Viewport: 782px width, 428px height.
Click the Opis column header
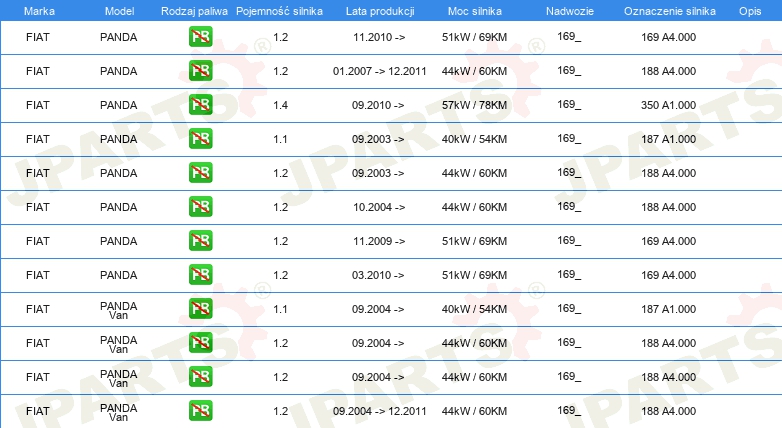coord(750,11)
